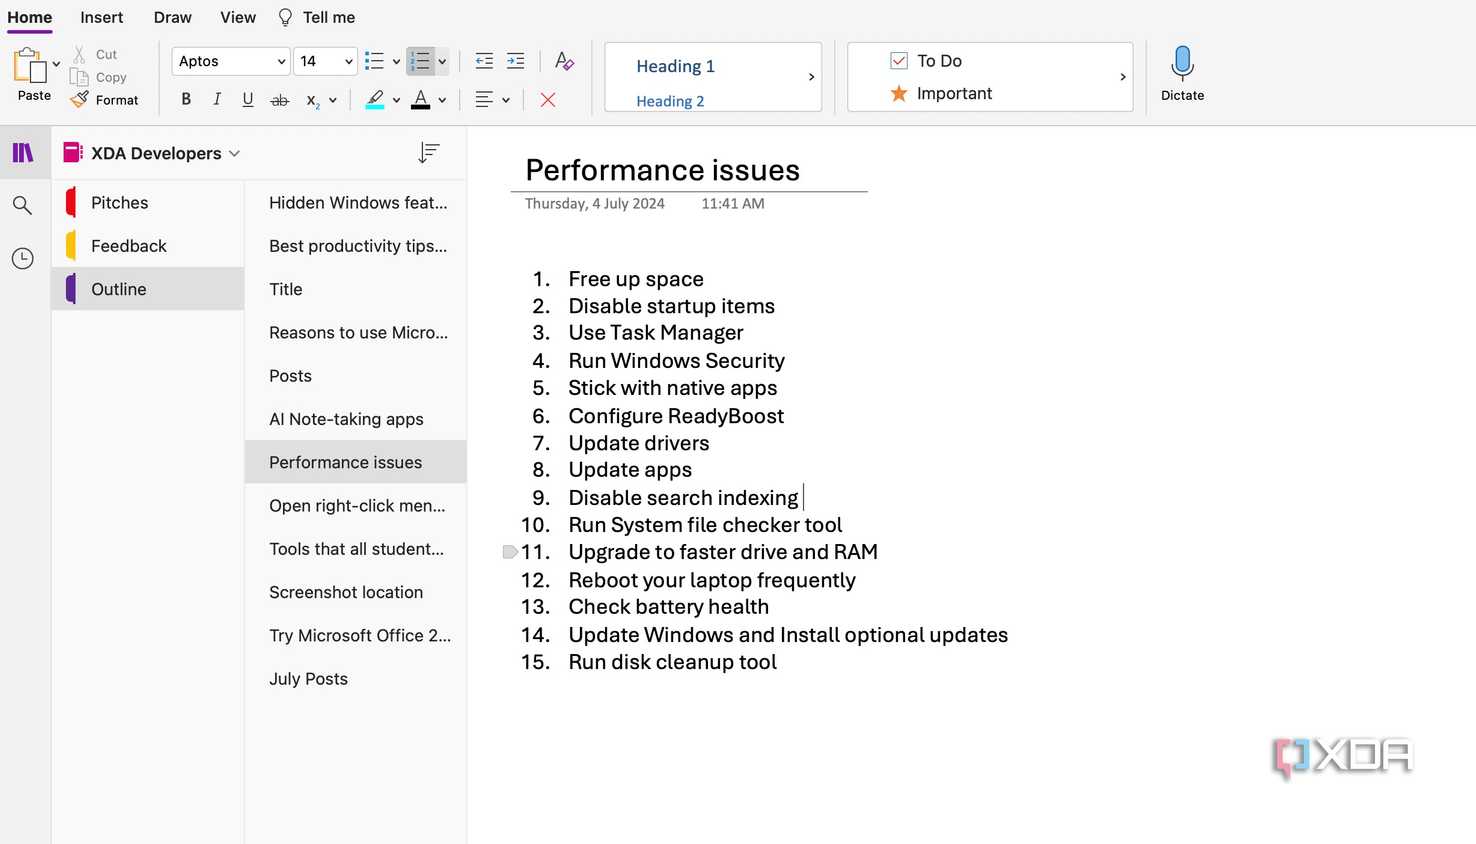Switch to the Draw tab
The width and height of the screenshot is (1476, 844).
tap(173, 17)
